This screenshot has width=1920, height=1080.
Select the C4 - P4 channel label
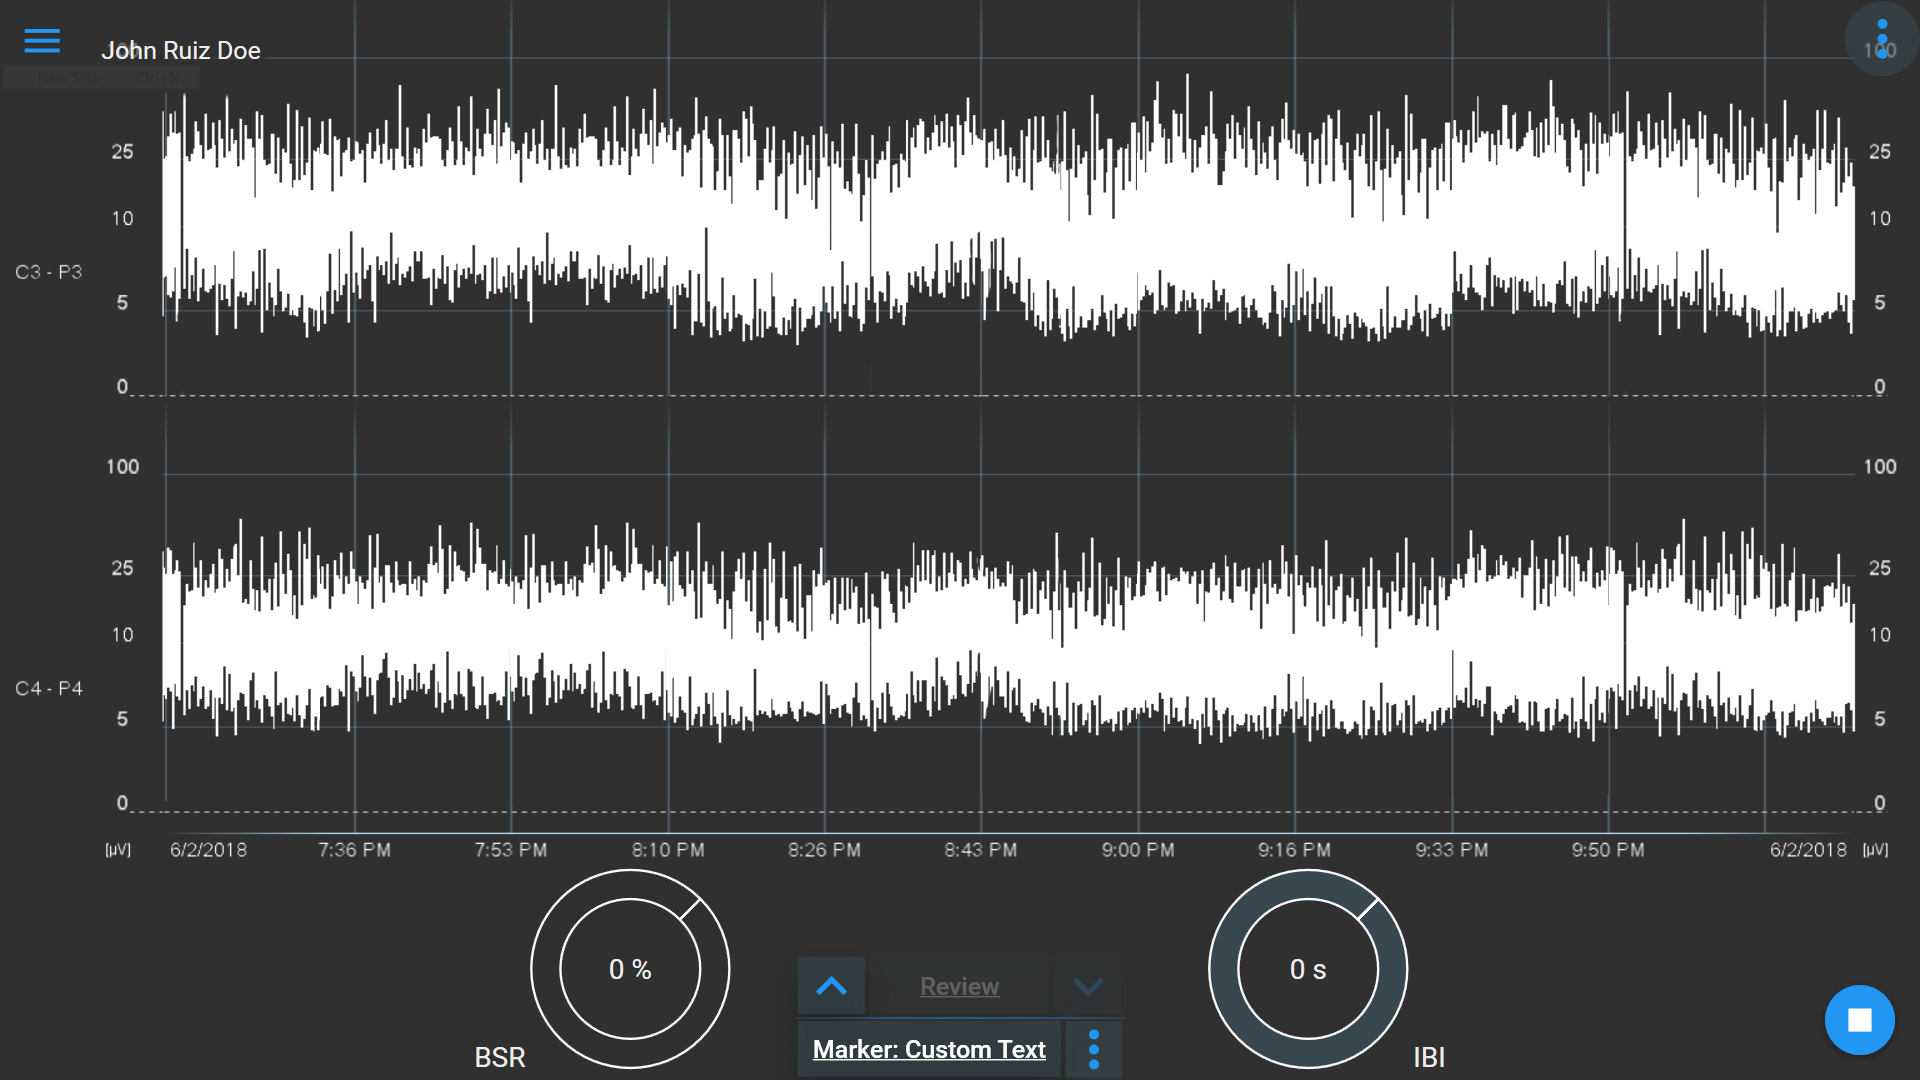(x=49, y=689)
